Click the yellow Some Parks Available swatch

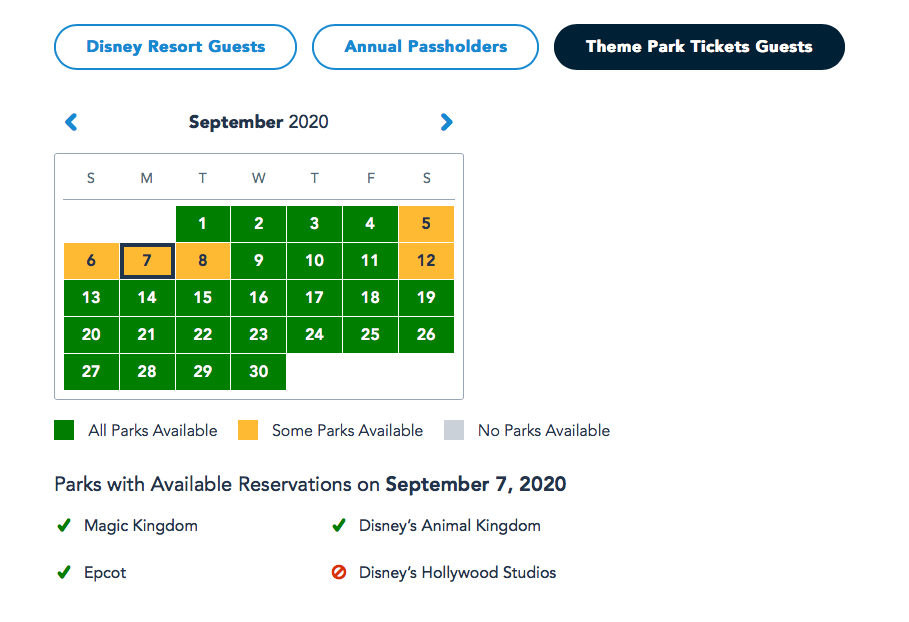pyautogui.click(x=248, y=431)
